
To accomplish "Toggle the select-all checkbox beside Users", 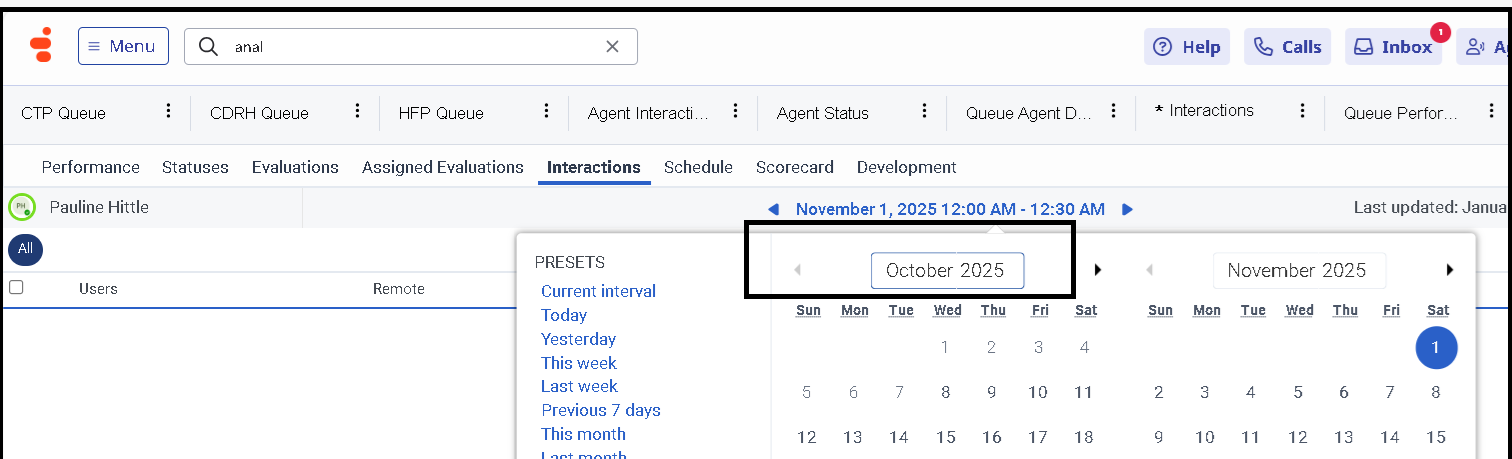I will tap(16, 288).
